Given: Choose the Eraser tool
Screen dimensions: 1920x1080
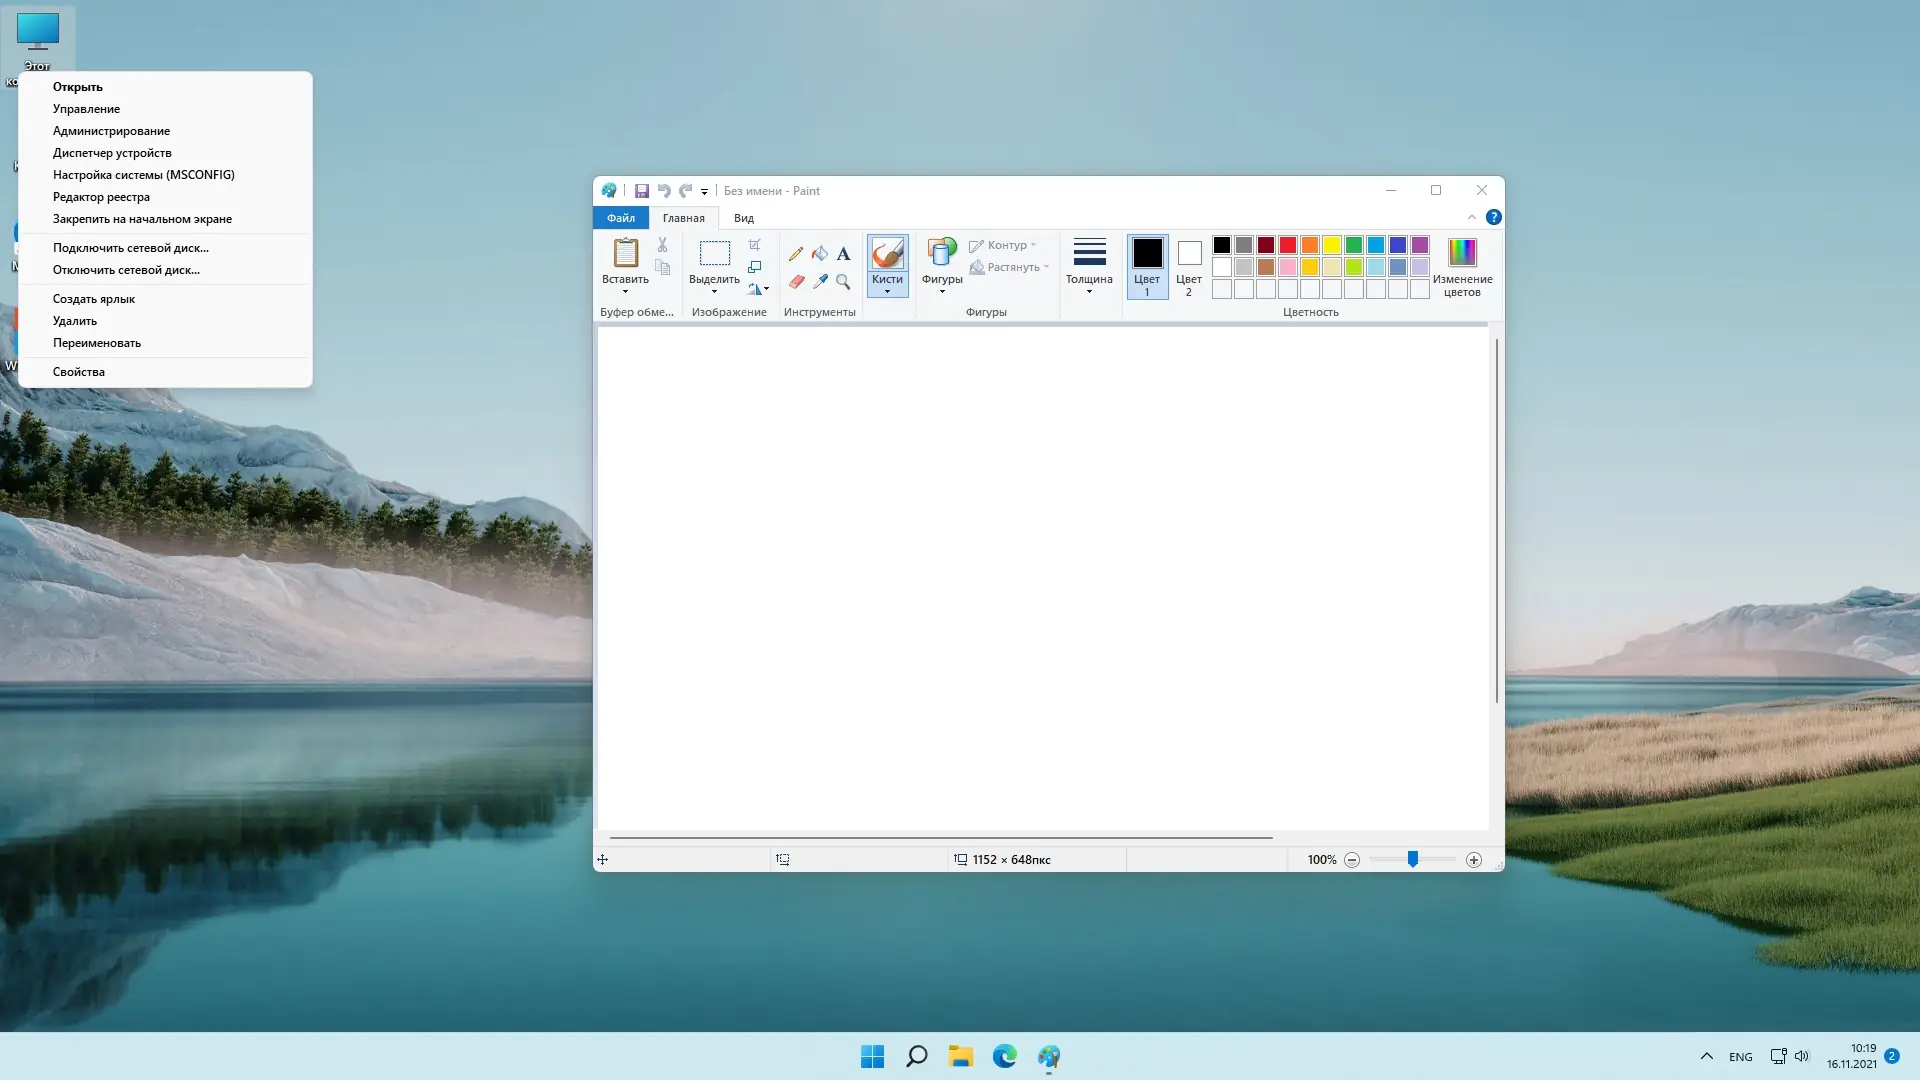Looking at the screenshot, I should point(796,282).
